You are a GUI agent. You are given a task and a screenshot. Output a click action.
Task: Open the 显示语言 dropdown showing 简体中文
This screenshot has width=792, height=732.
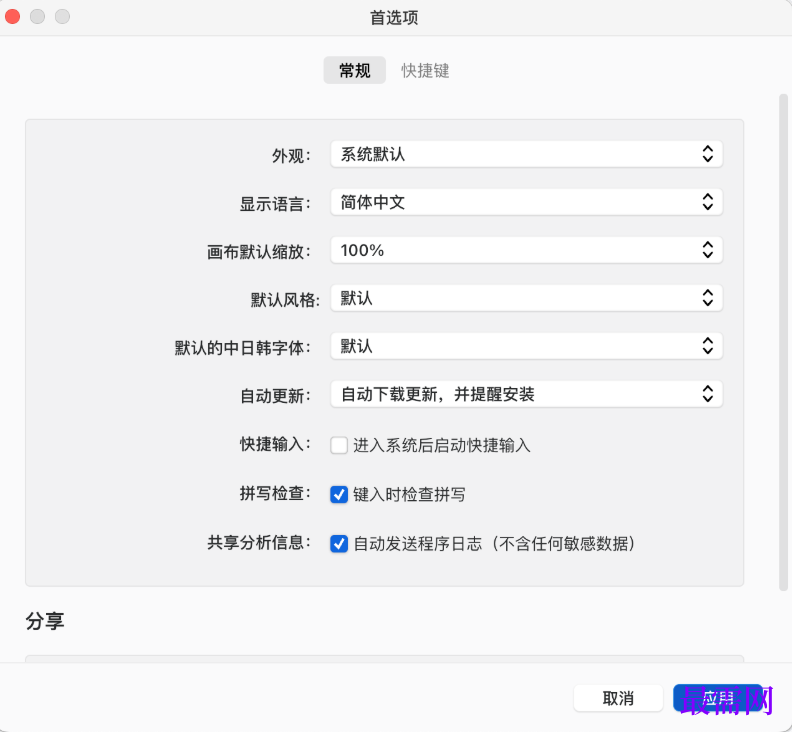(526, 202)
